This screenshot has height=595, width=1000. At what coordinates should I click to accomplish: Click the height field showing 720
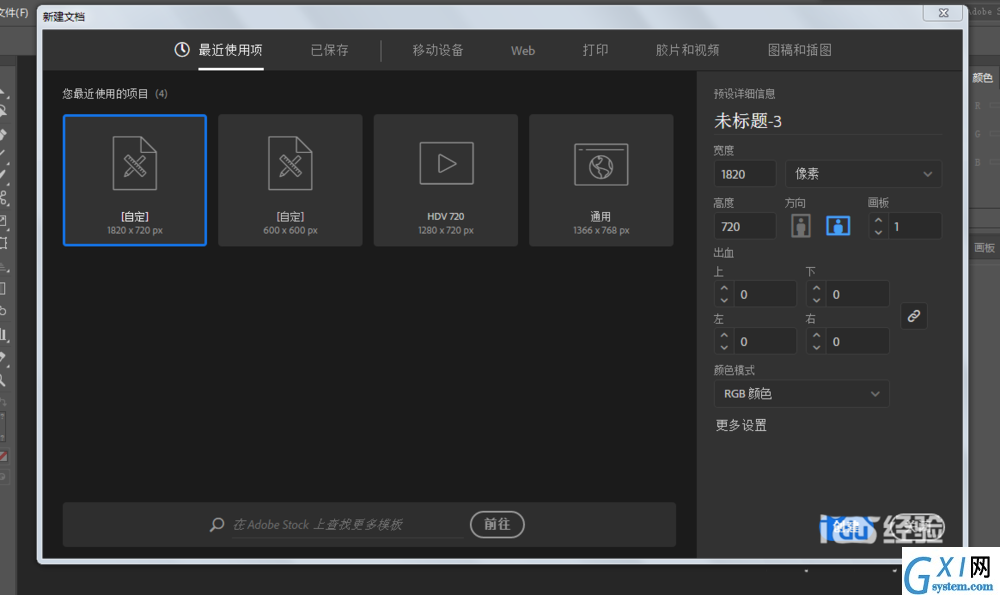point(744,226)
